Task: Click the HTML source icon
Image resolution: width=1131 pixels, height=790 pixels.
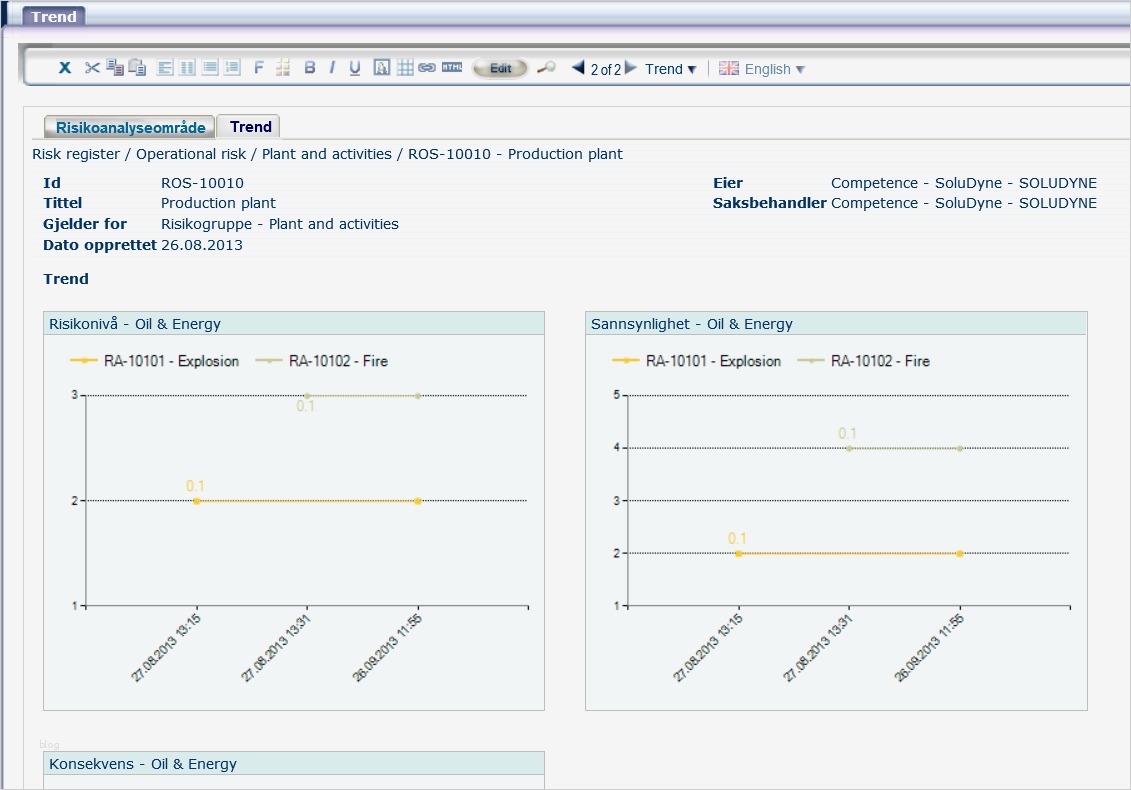Action: 452,68
